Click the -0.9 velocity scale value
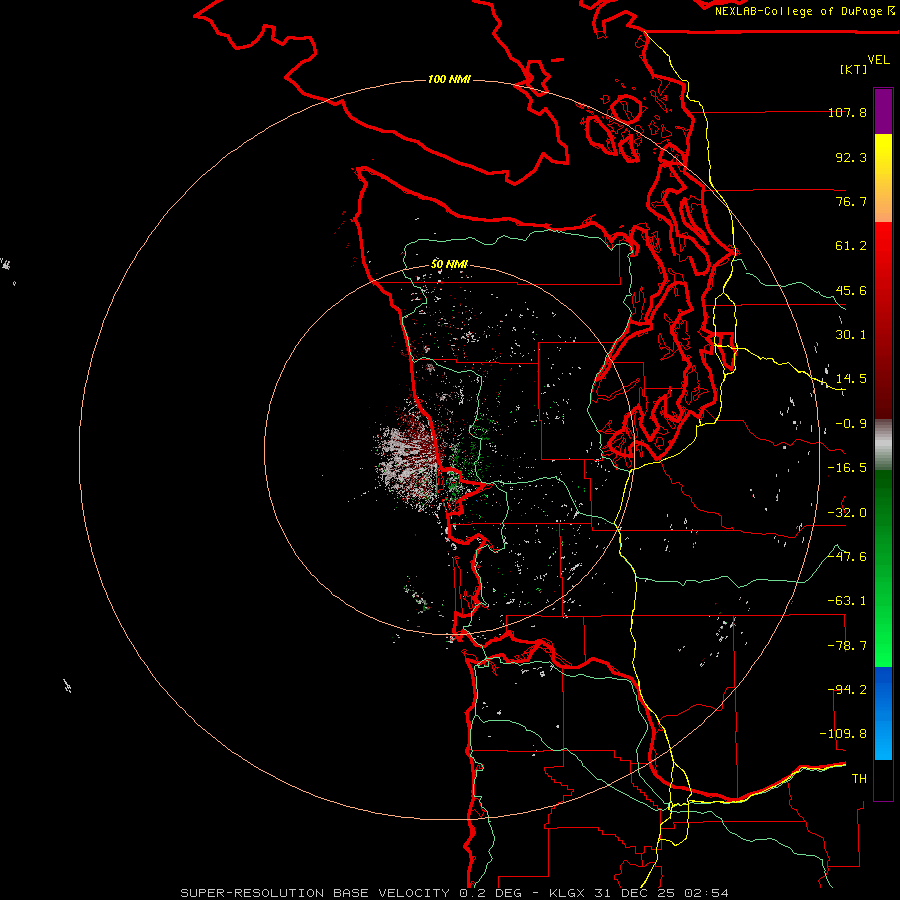Image resolution: width=900 pixels, height=900 pixels. click(851, 424)
